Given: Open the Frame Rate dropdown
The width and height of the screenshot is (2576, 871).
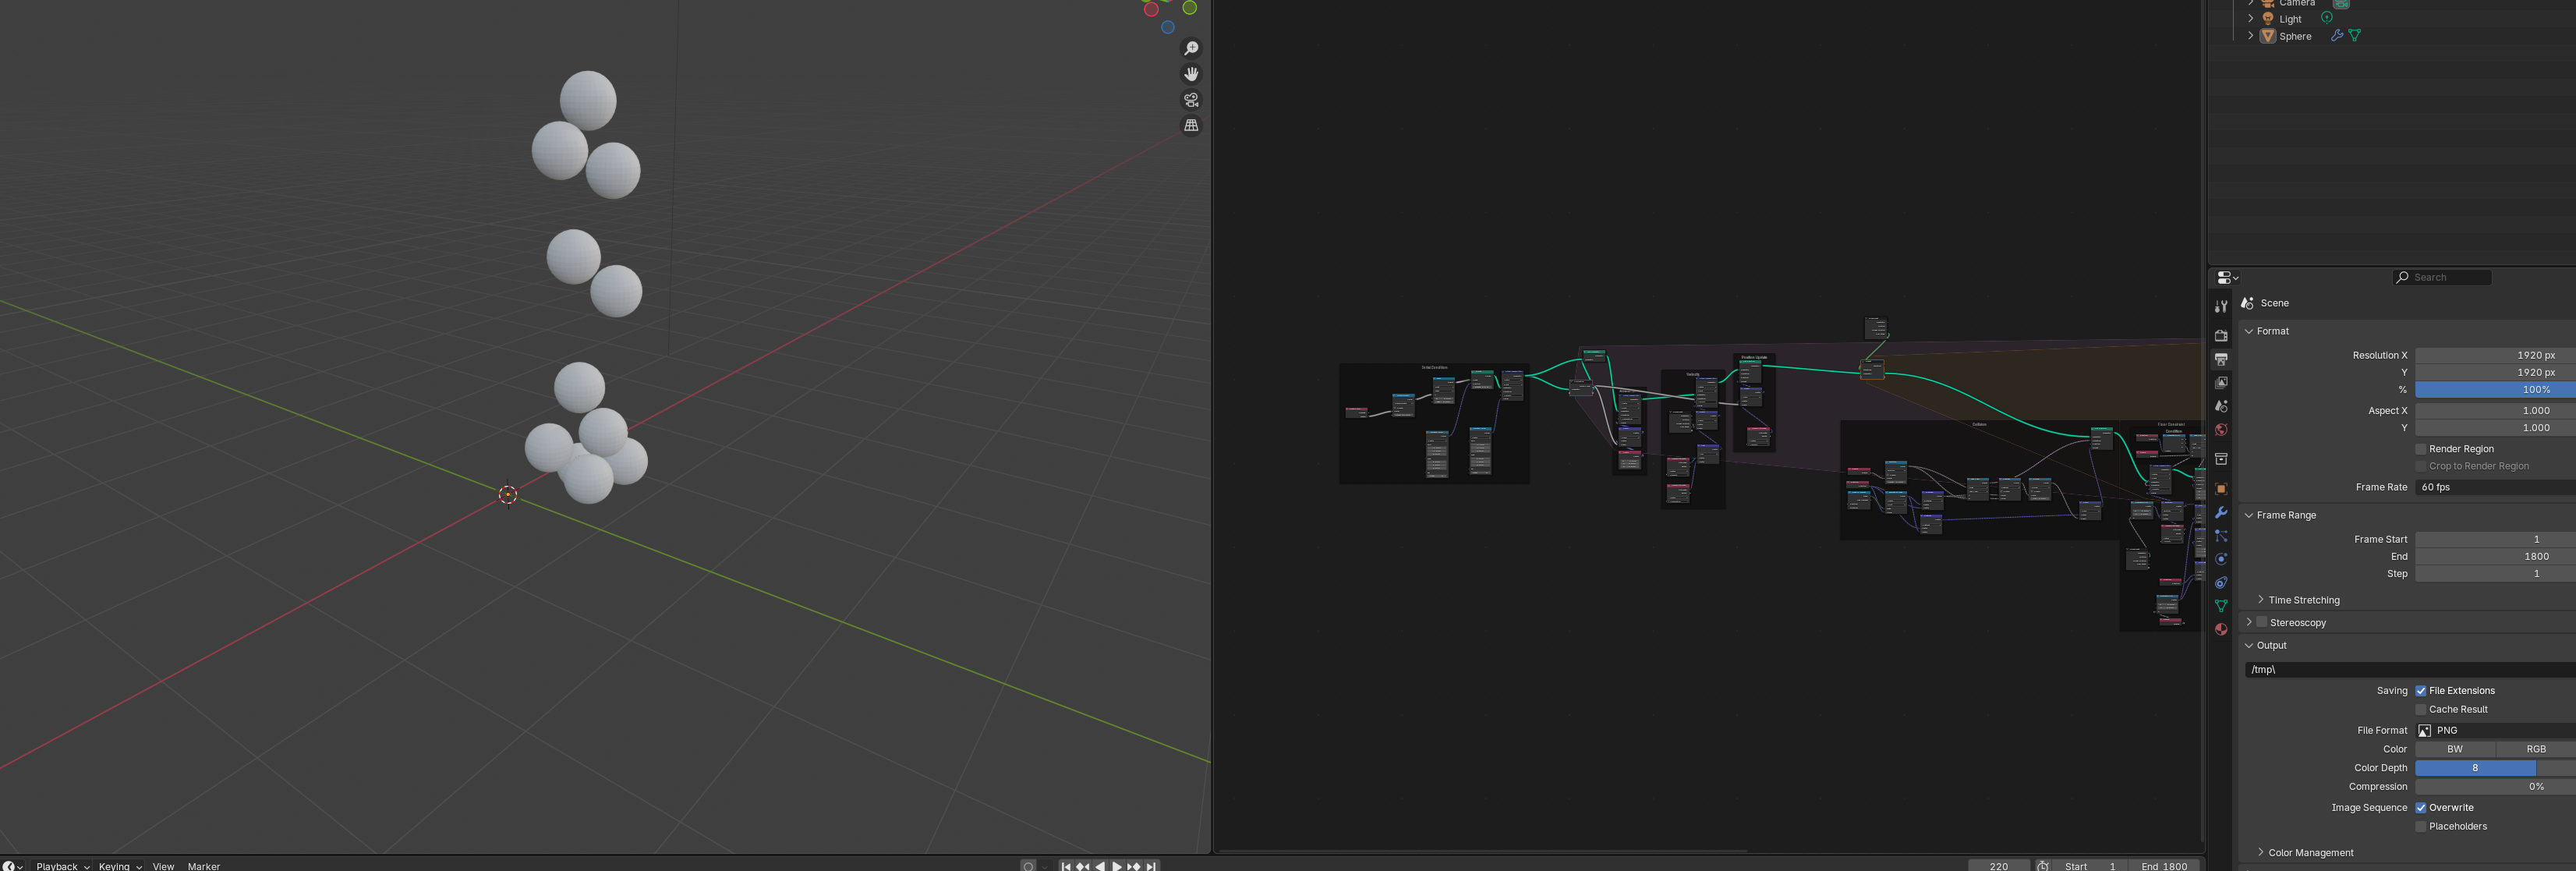Looking at the screenshot, I should 2495,488.
